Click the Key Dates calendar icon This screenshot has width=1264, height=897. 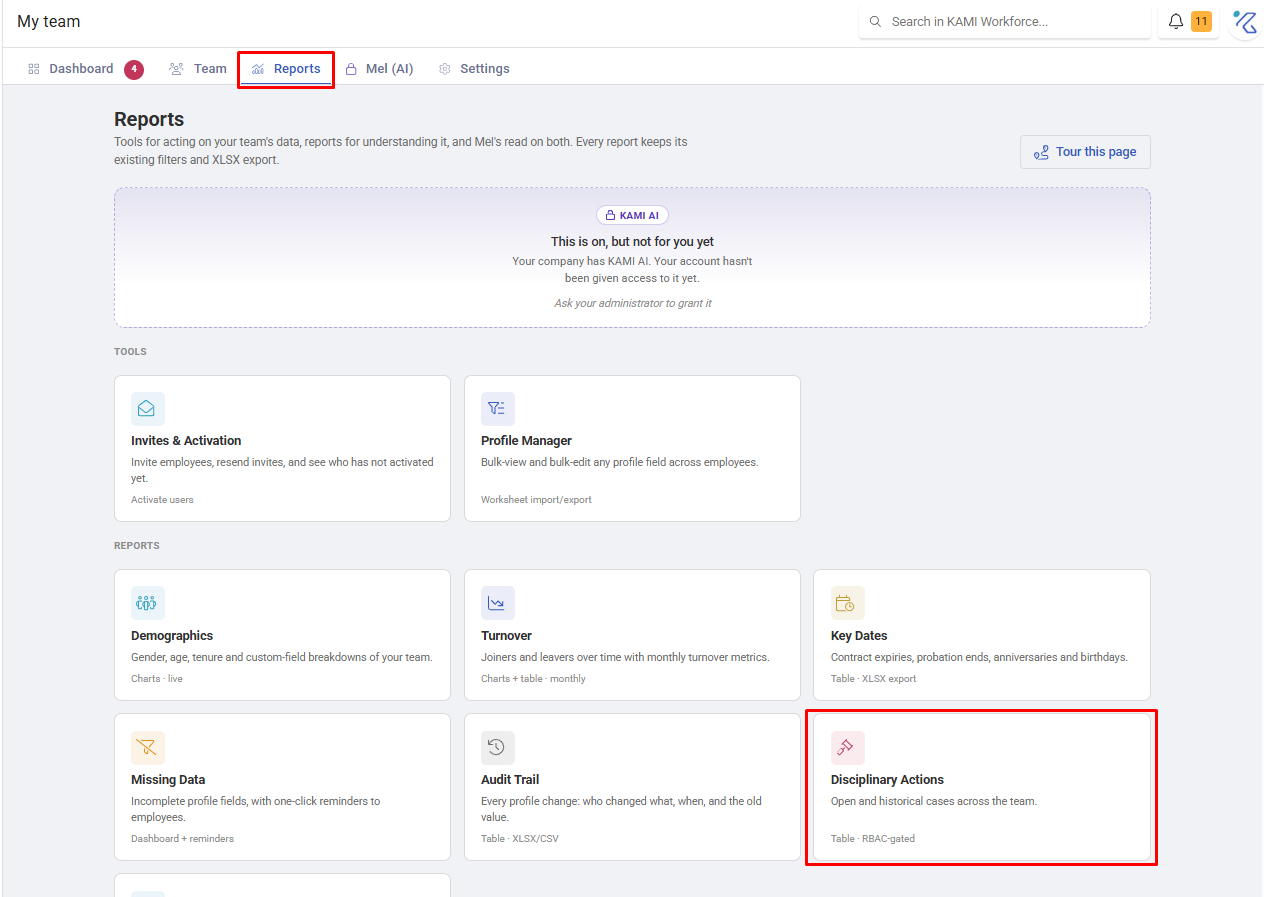pyautogui.click(x=848, y=603)
